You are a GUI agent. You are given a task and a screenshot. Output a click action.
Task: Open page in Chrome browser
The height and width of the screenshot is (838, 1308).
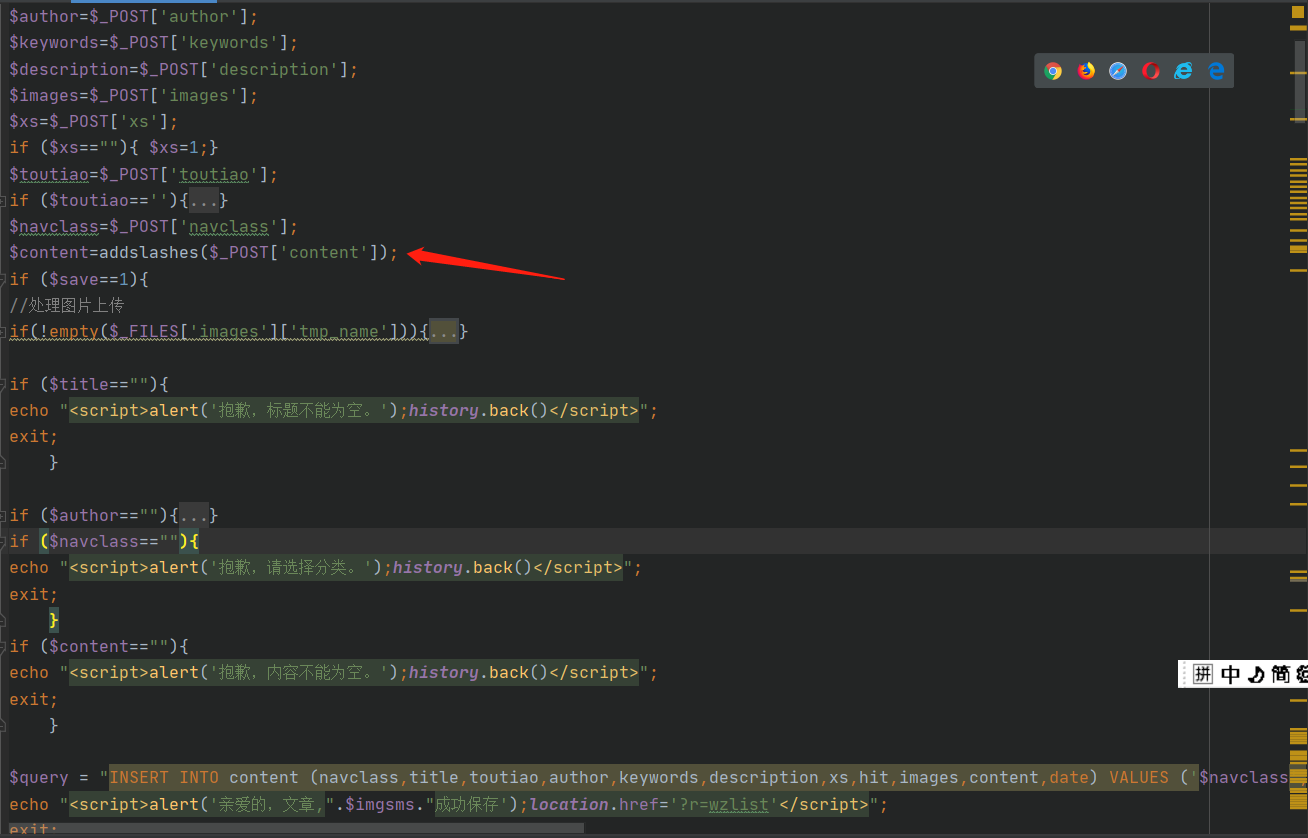click(x=1053, y=71)
